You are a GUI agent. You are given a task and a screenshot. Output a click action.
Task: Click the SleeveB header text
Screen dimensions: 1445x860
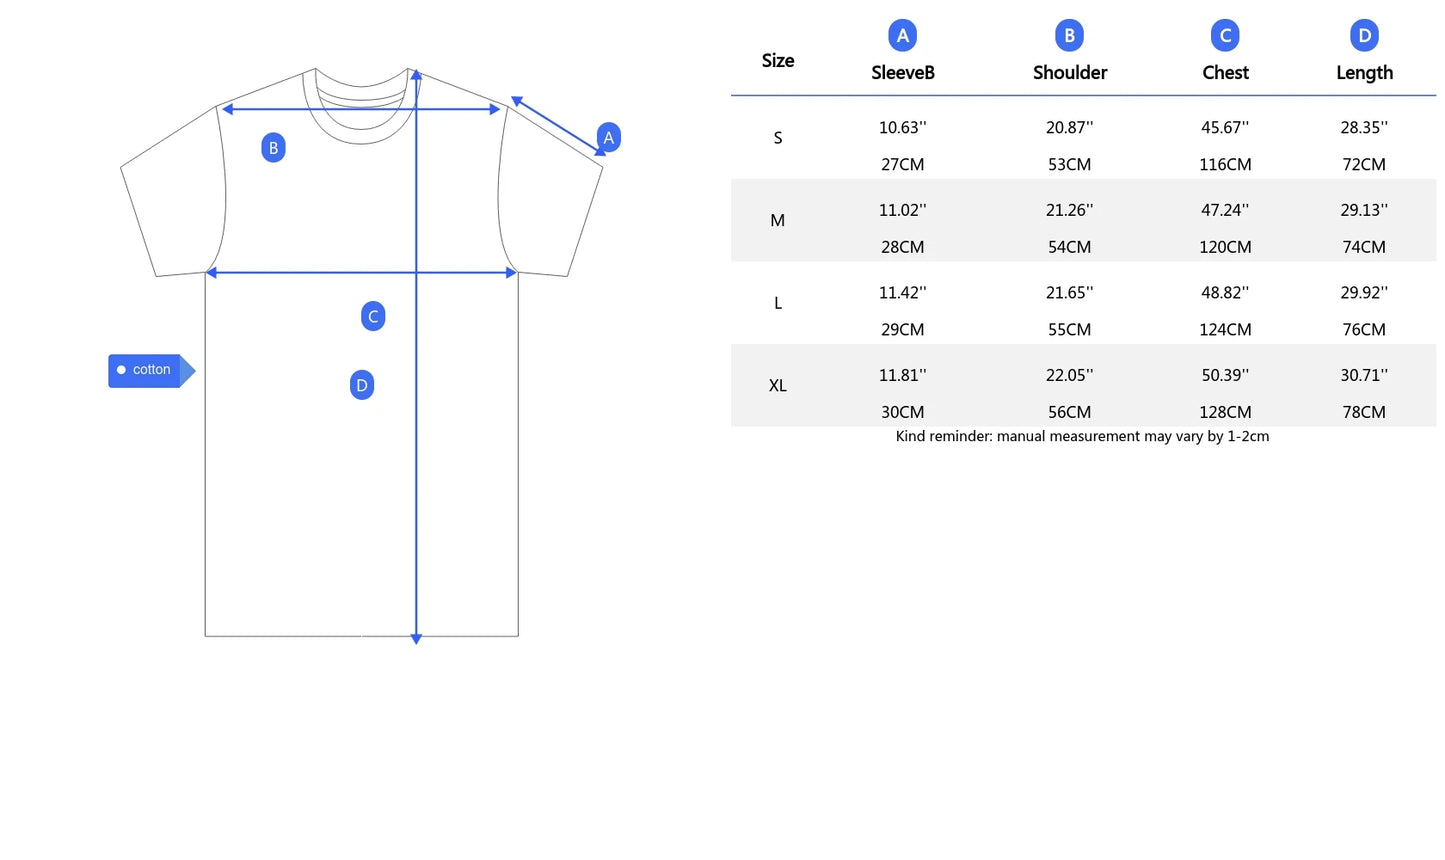(x=902, y=73)
